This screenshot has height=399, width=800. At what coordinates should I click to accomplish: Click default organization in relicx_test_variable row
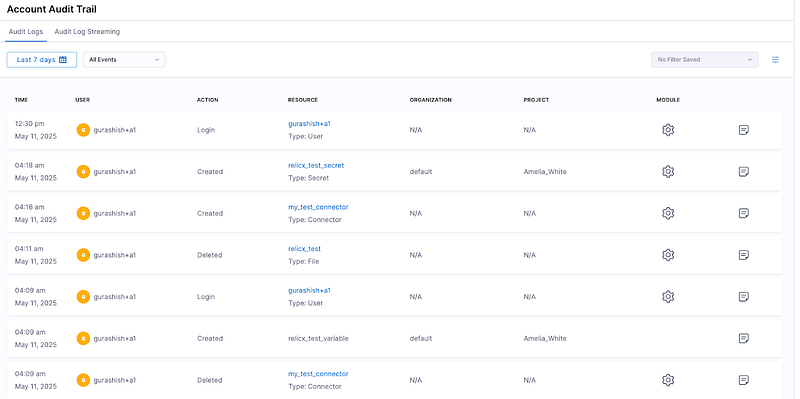click(421, 338)
